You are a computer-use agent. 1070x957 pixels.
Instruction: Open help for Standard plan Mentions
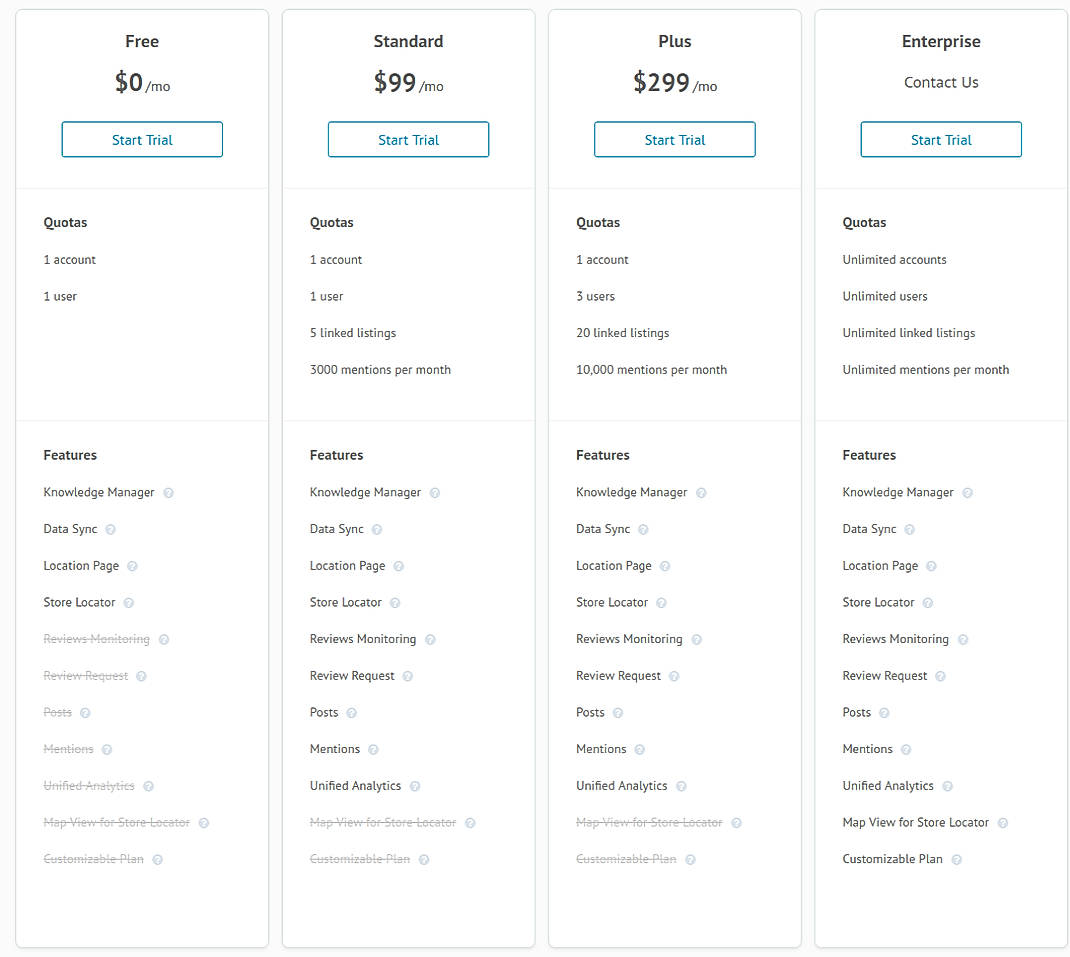(x=373, y=750)
